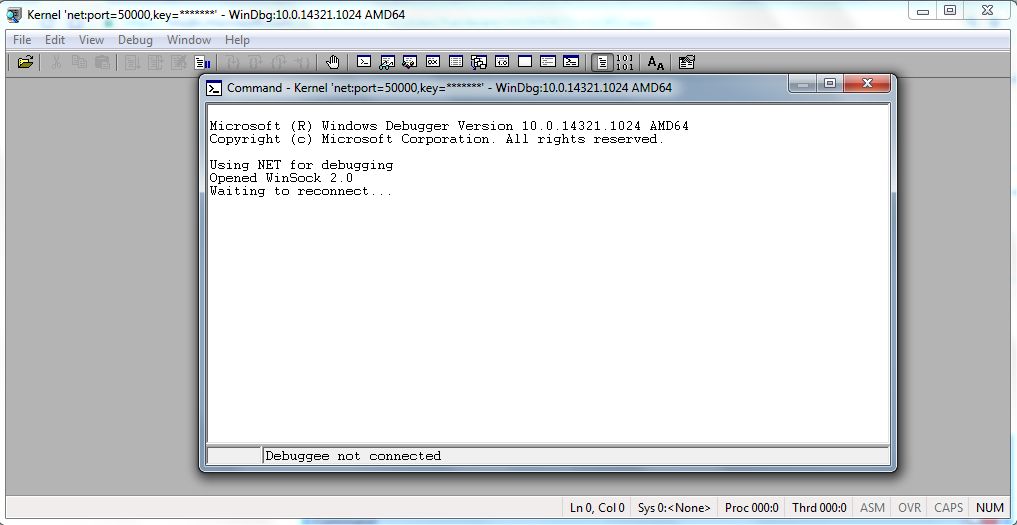1017x525 pixels.
Task: Toggle Source Mode On toolbar button
Action: click(x=603, y=62)
